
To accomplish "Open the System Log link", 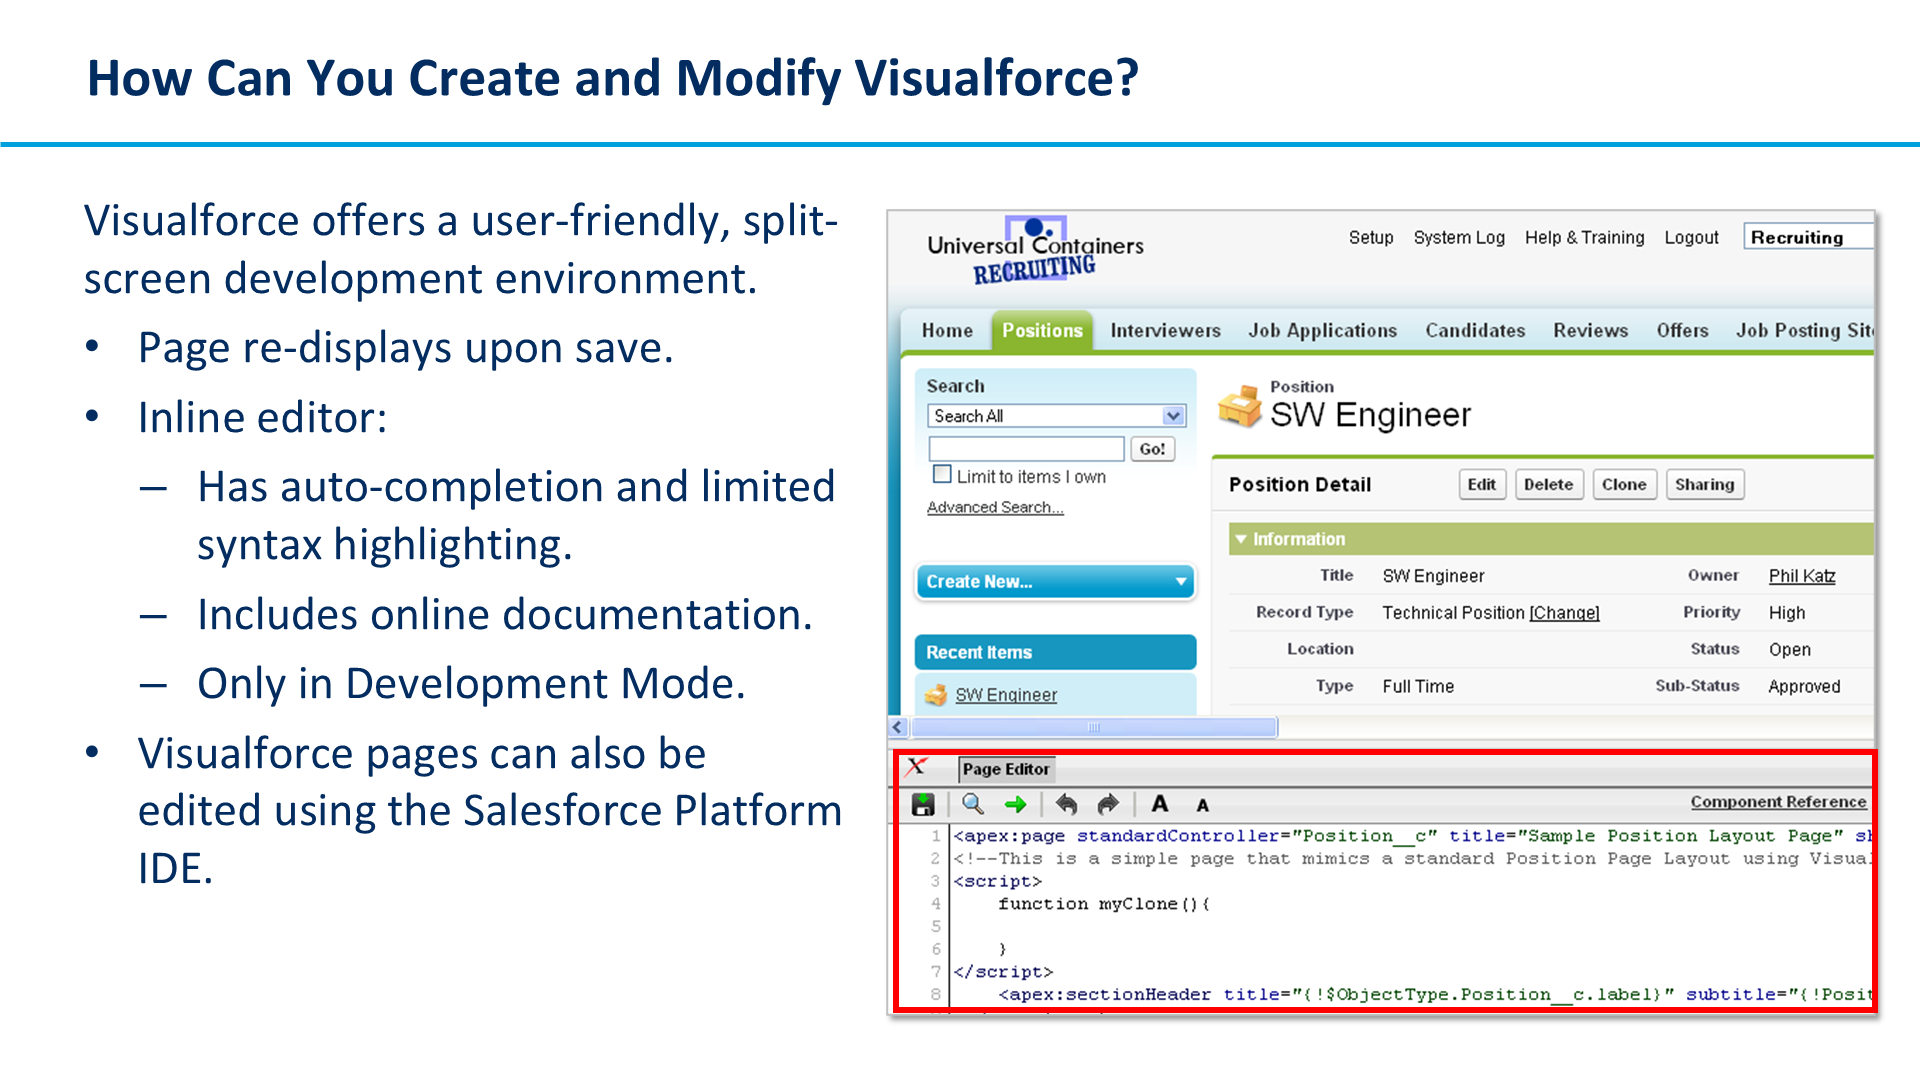I will pyautogui.click(x=1458, y=237).
